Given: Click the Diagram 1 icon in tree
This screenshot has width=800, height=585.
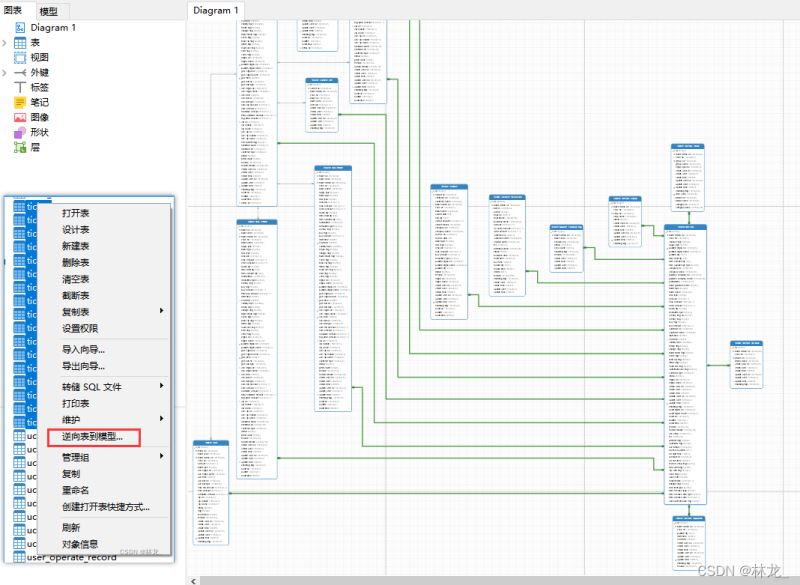Looking at the screenshot, I should [20, 28].
